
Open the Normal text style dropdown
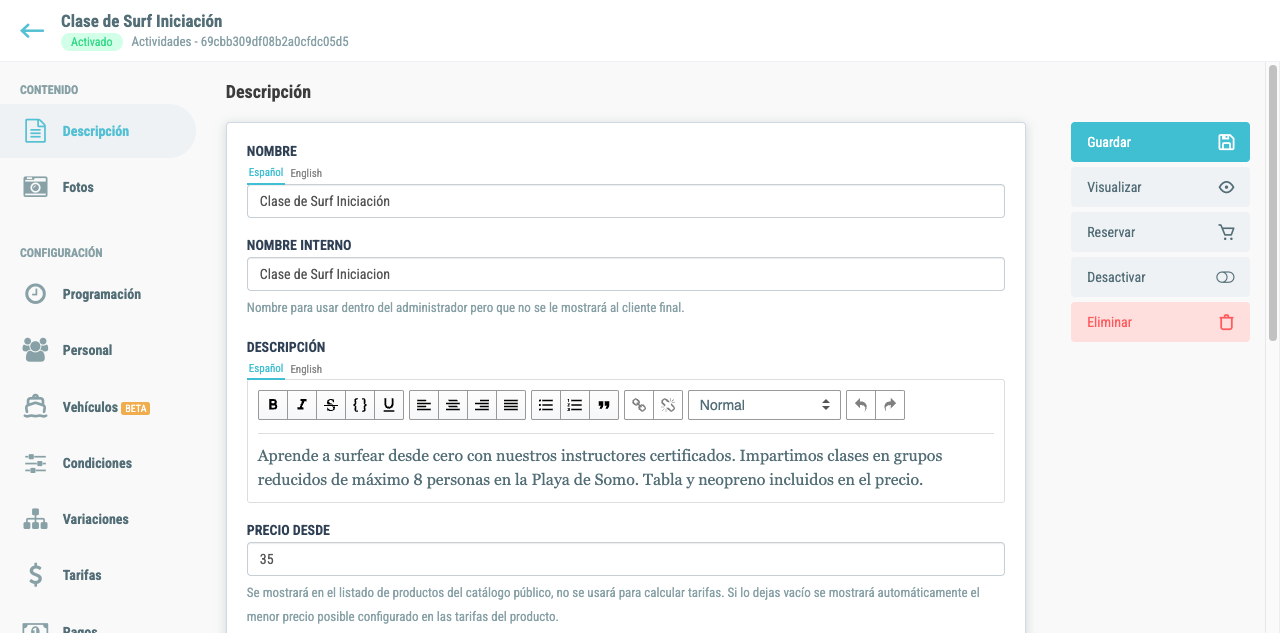pos(764,405)
